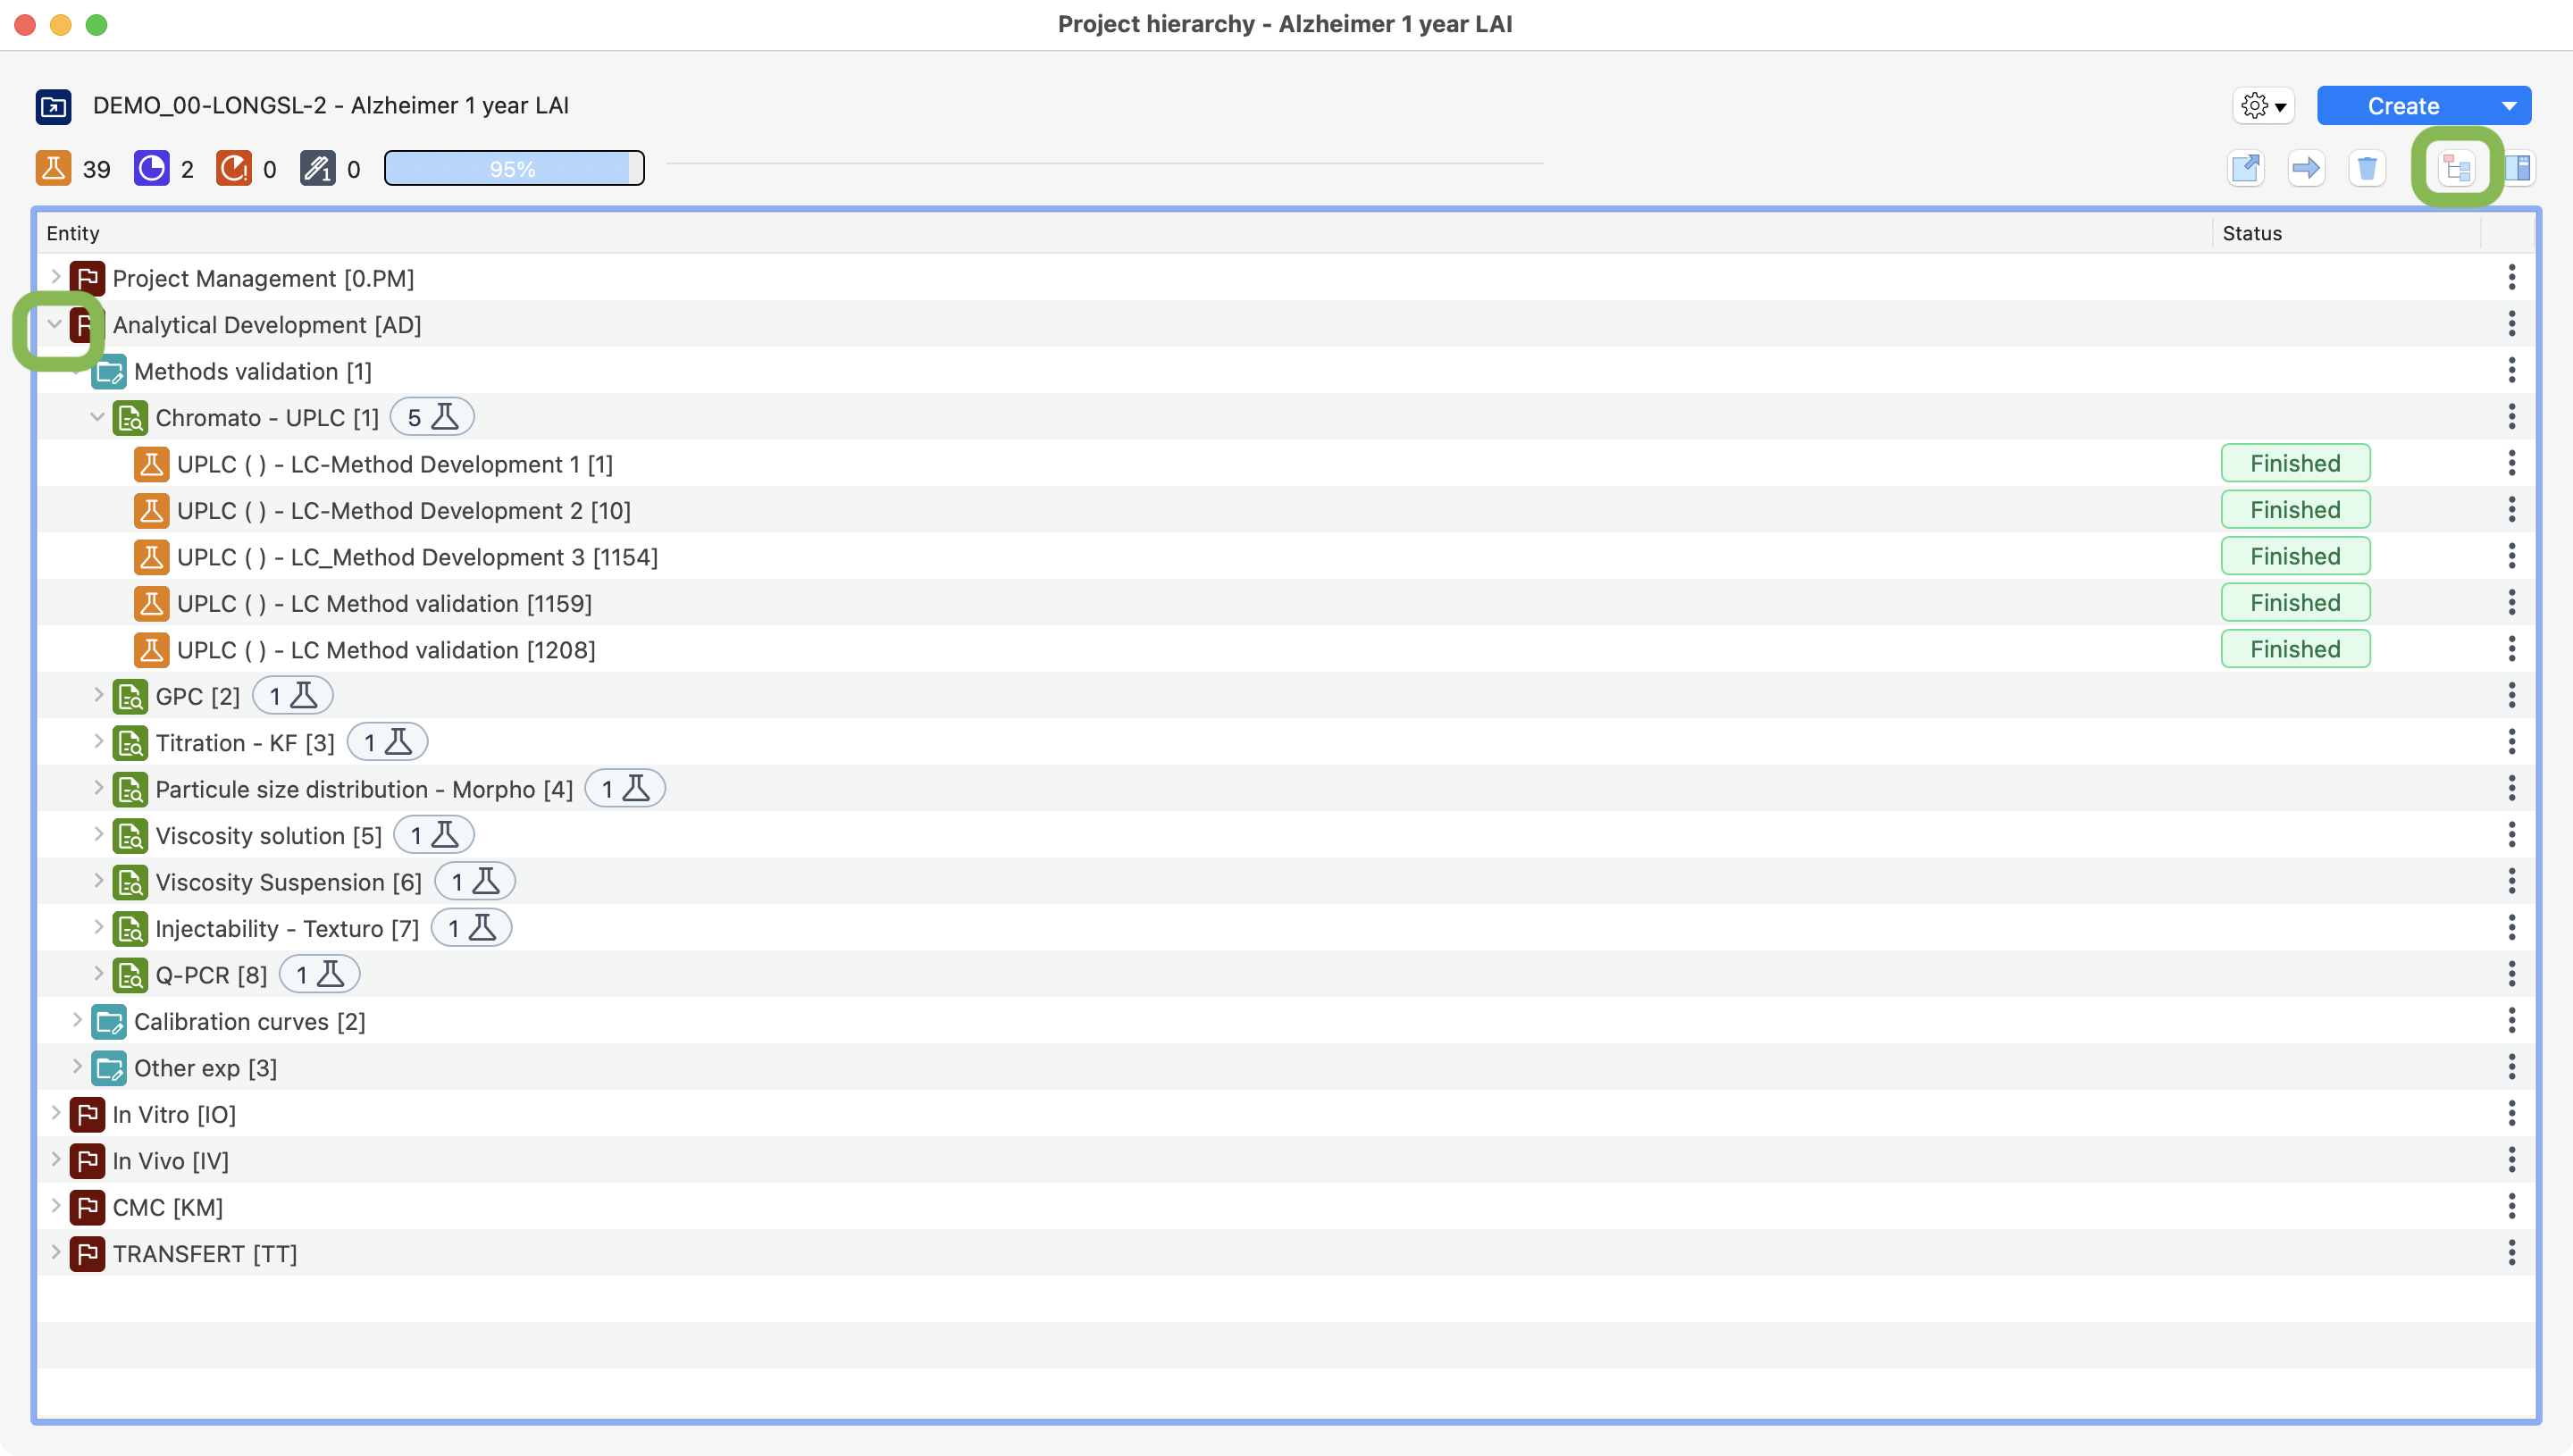The width and height of the screenshot is (2573, 1456).
Task: Expand the In Vitro [IO] node
Action: tap(56, 1113)
